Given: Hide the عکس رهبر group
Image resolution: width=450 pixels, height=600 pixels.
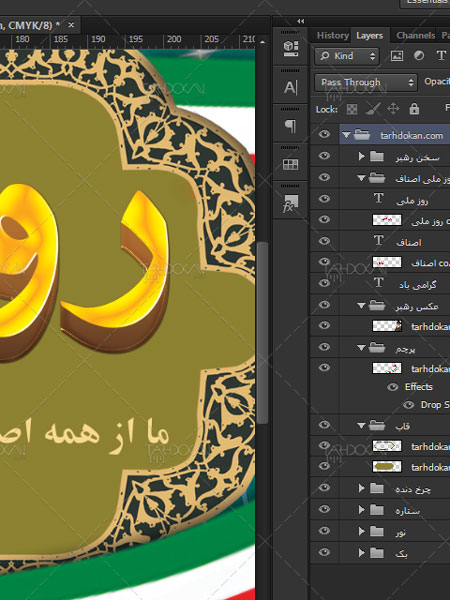Looking at the screenshot, I should click(x=324, y=305).
